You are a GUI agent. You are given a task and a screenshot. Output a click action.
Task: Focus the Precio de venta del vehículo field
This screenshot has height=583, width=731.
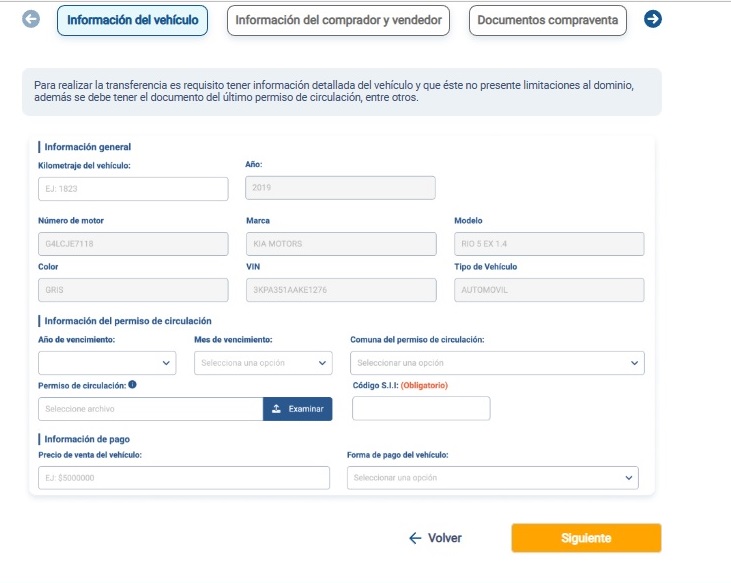coord(184,478)
